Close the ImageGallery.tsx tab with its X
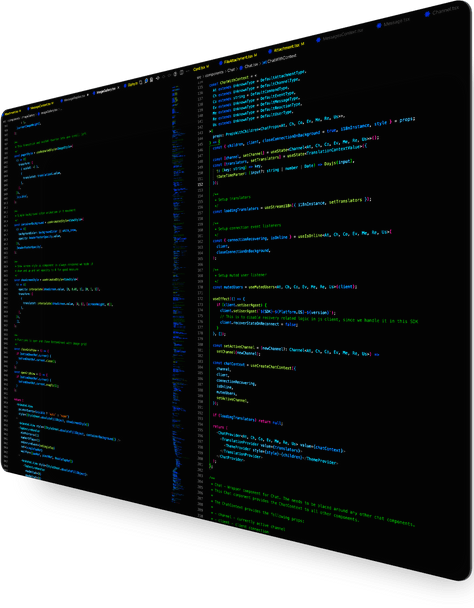Screen dimensions: 474x608 118,88
